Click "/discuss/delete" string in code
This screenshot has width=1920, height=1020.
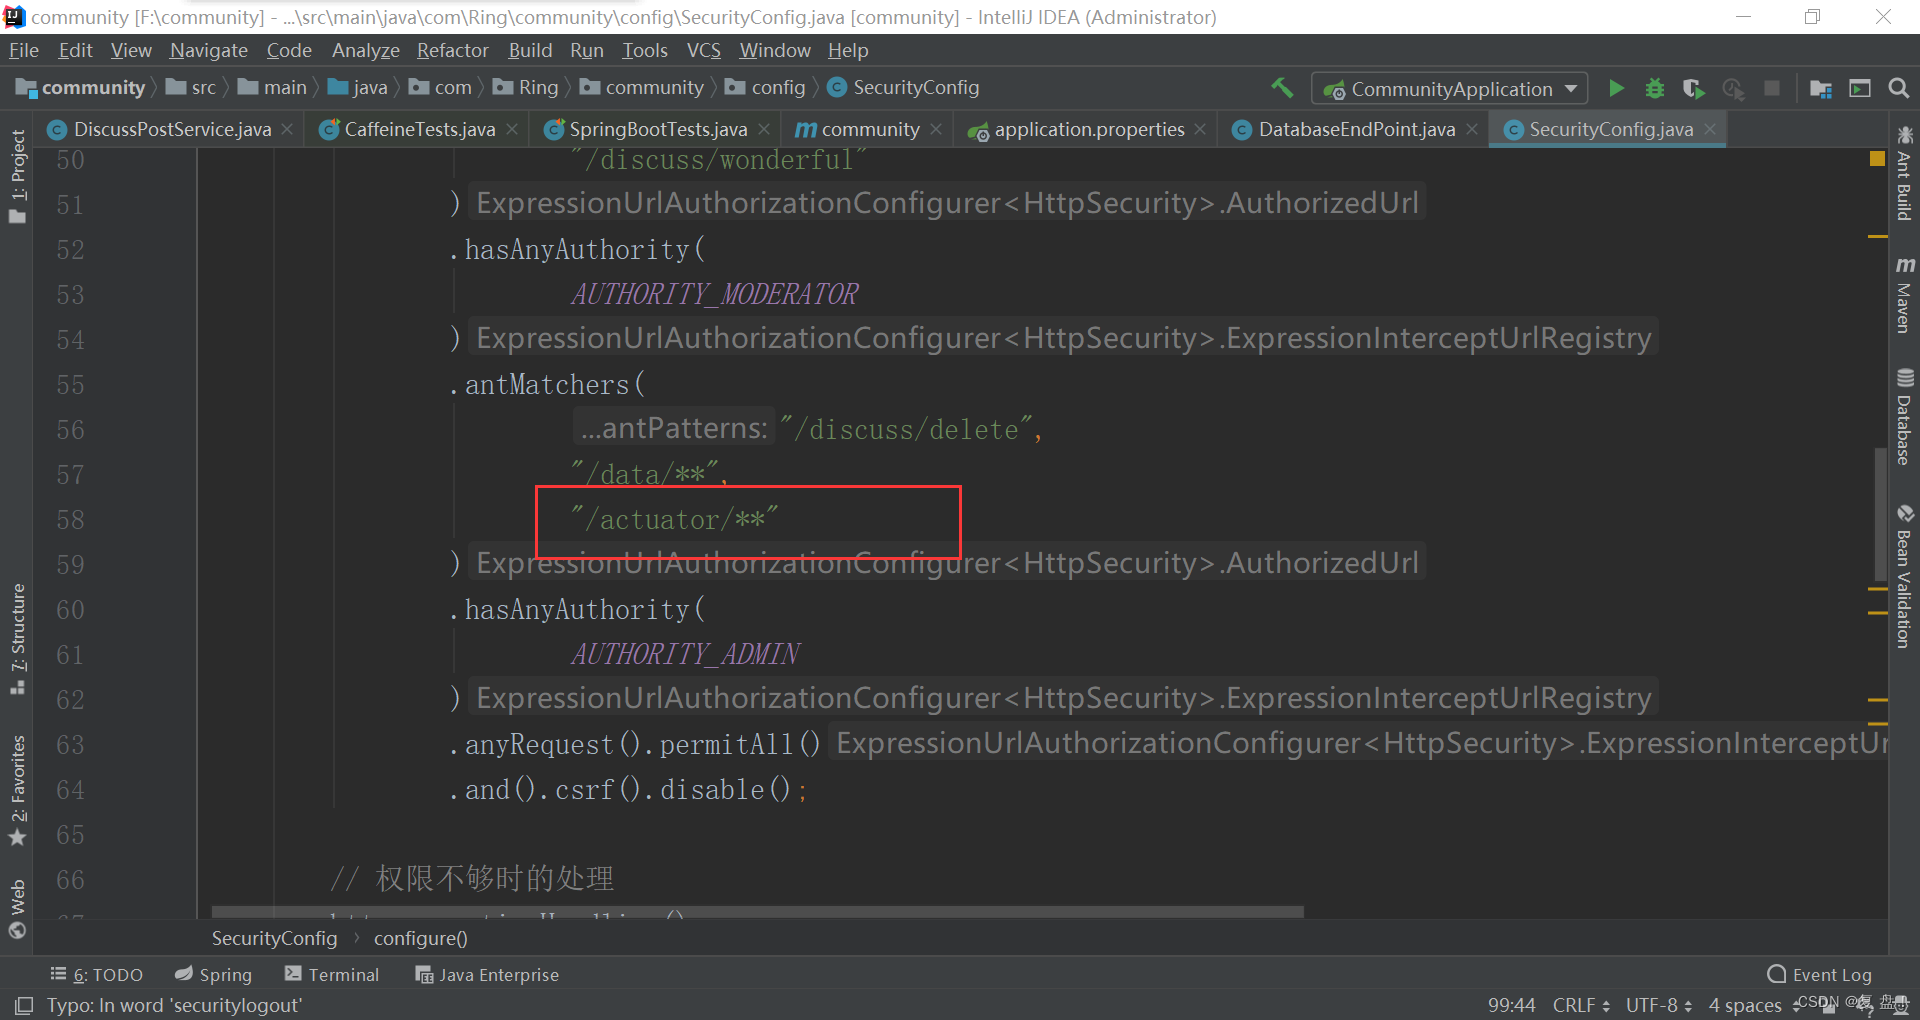(905, 430)
